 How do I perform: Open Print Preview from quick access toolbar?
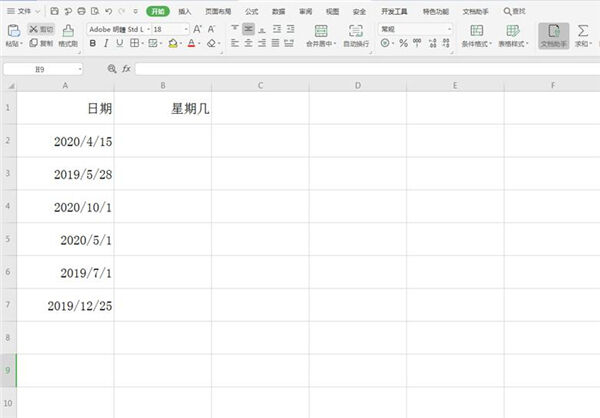pos(95,11)
